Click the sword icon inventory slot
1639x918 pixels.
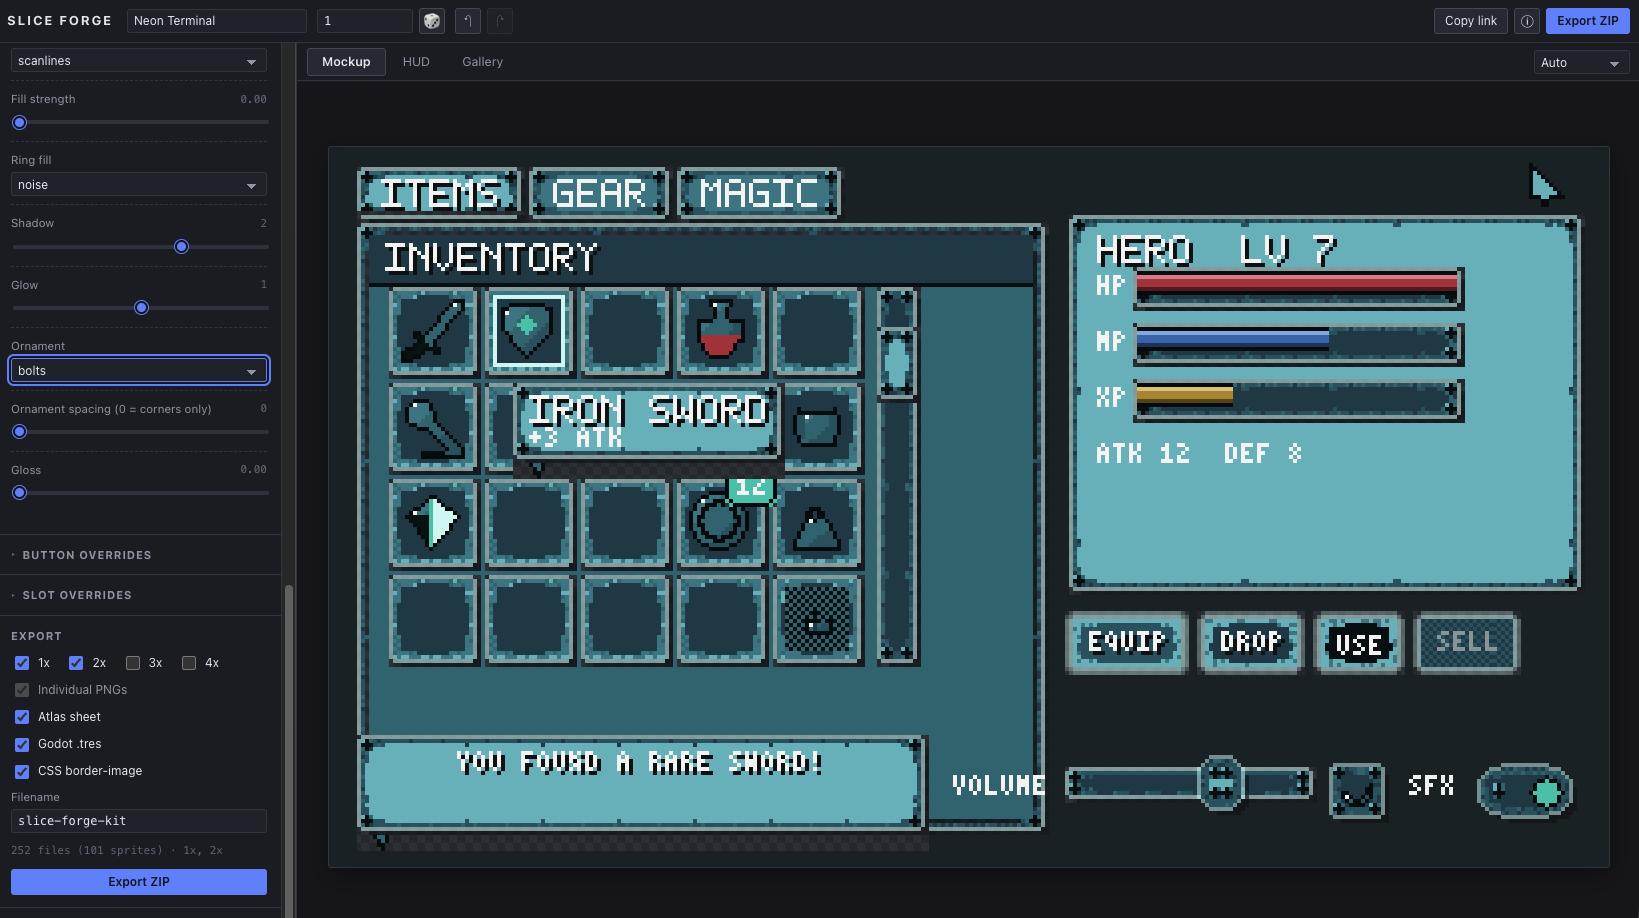[x=433, y=331]
